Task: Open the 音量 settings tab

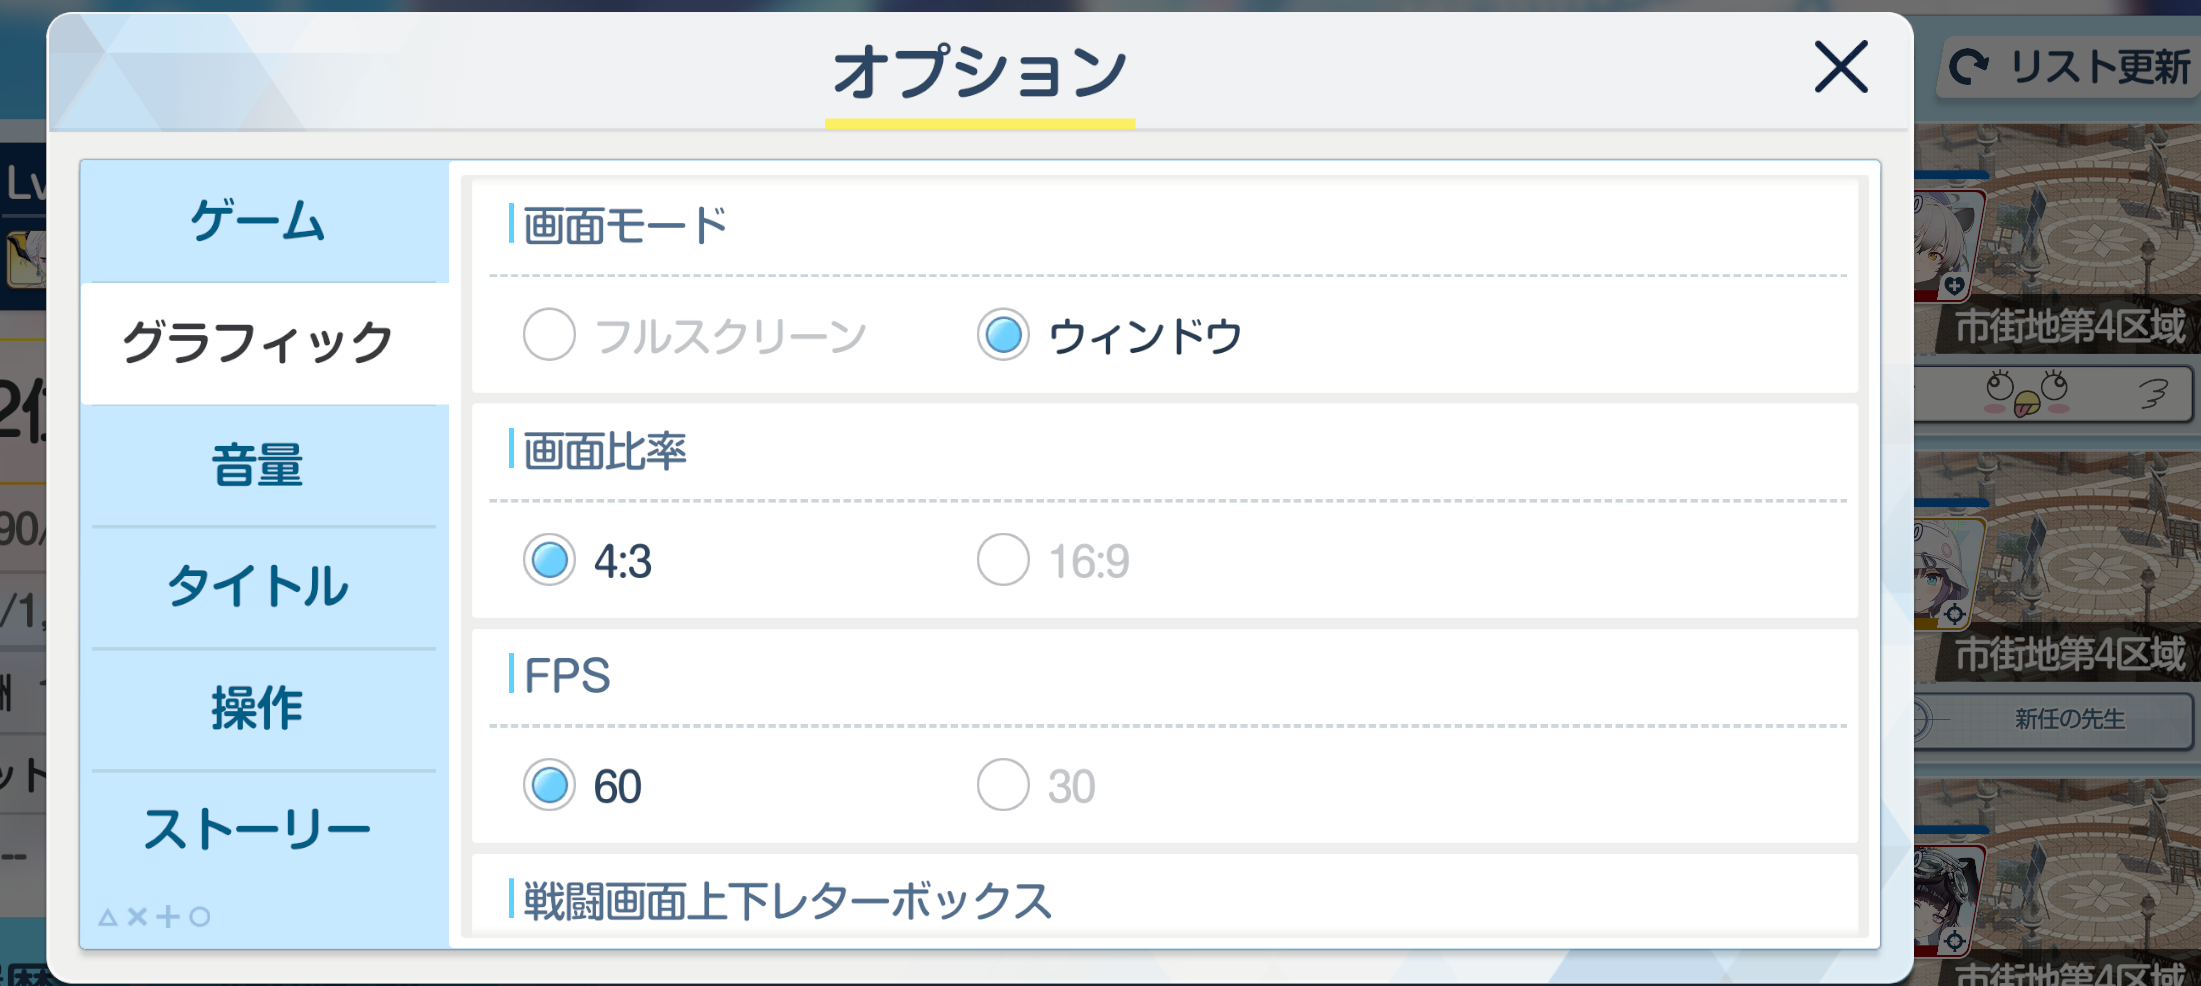Action: pos(258,466)
